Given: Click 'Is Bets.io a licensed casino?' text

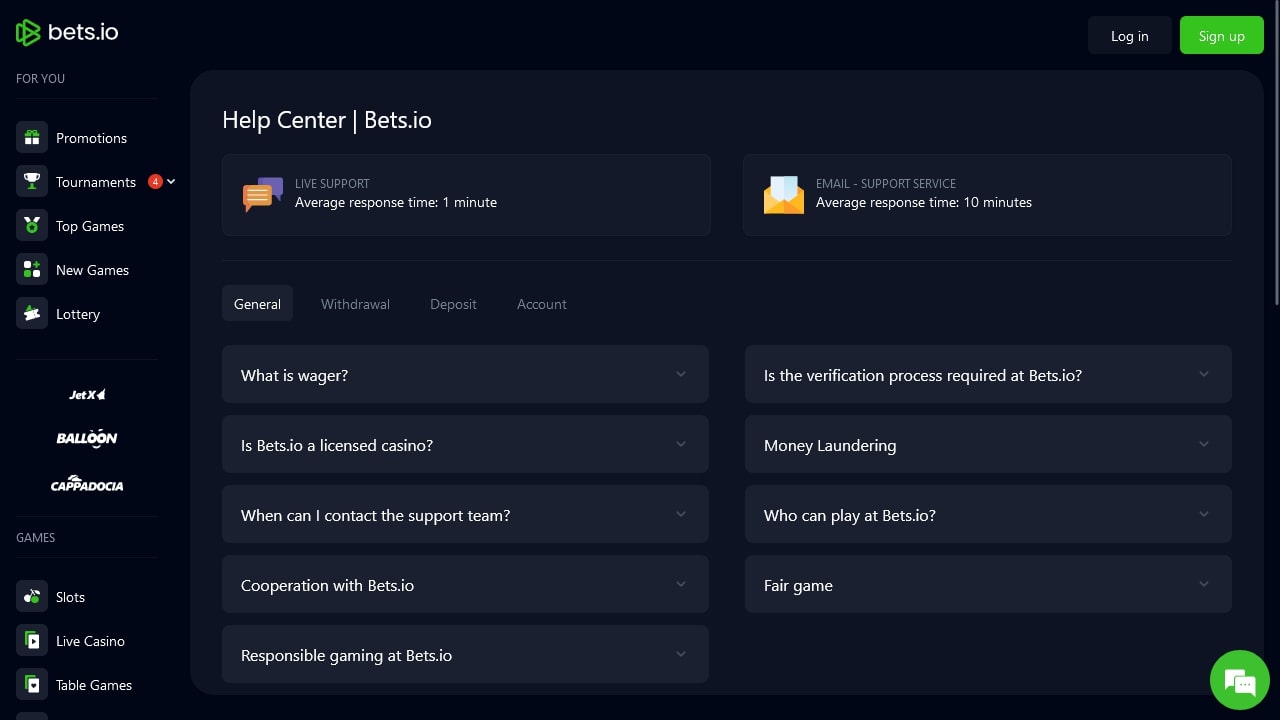Looking at the screenshot, I should pos(337,445).
